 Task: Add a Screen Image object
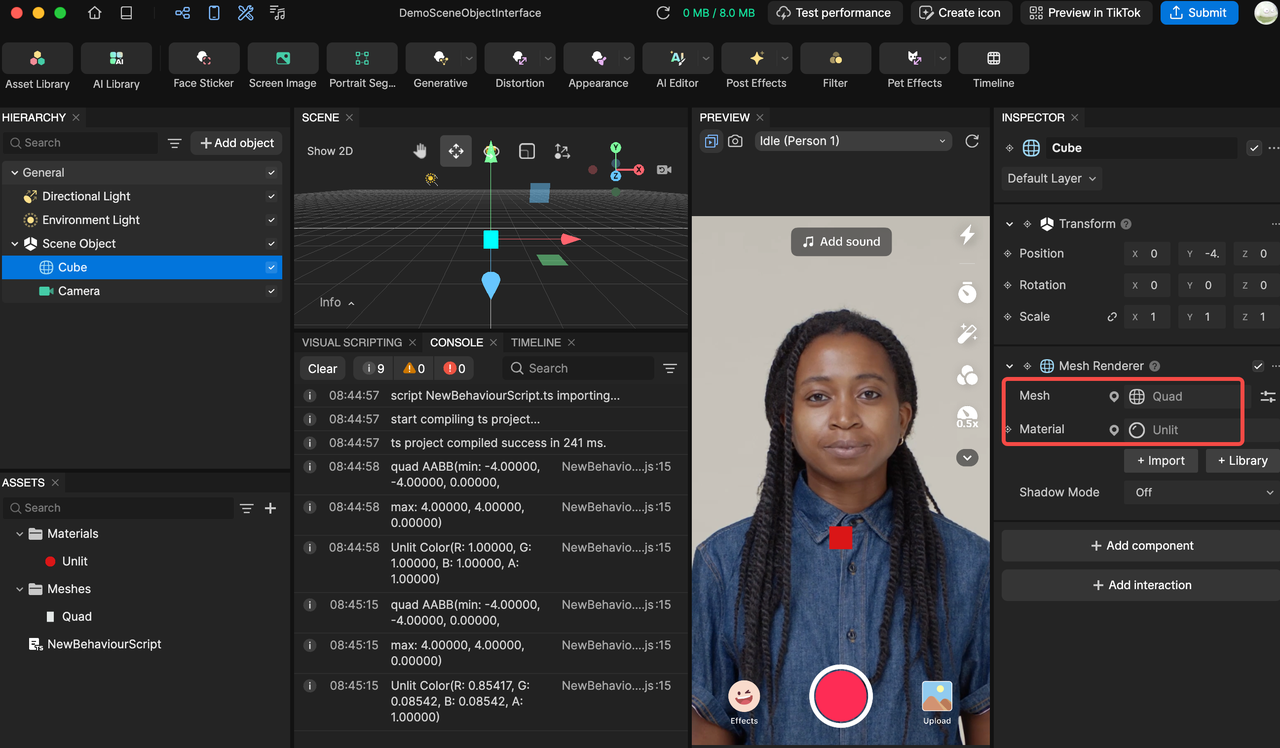point(283,67)
